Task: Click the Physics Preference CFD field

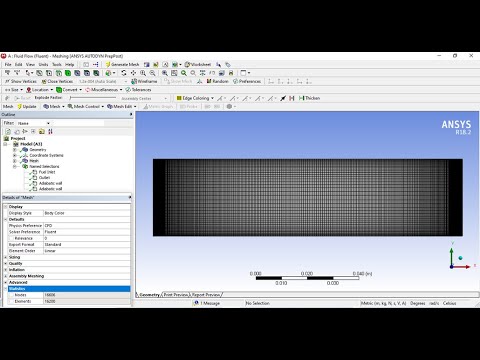Action: [87, 226]
